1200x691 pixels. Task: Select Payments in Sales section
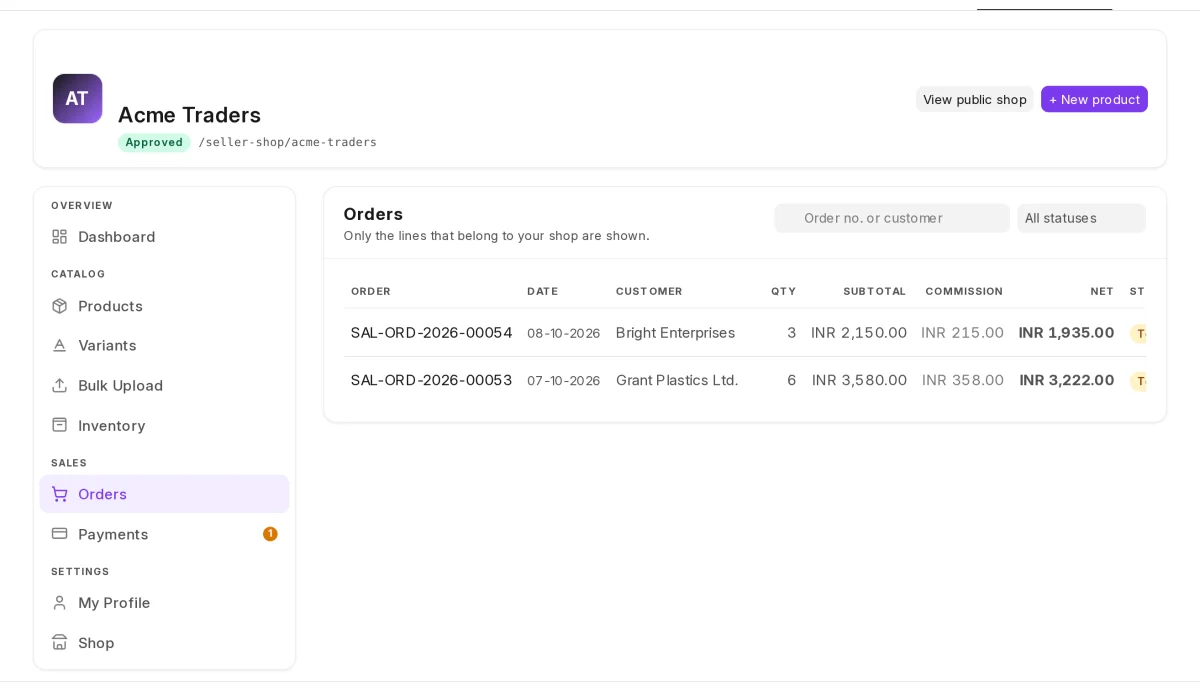164,534
